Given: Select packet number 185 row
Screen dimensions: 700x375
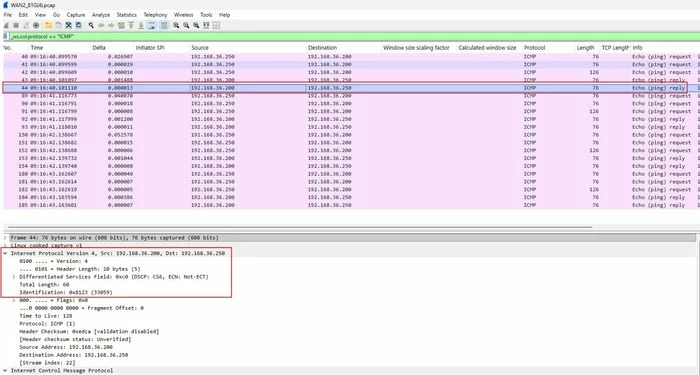Looking at the screenshot, I should pyautogui.click(x=350, y=205).
